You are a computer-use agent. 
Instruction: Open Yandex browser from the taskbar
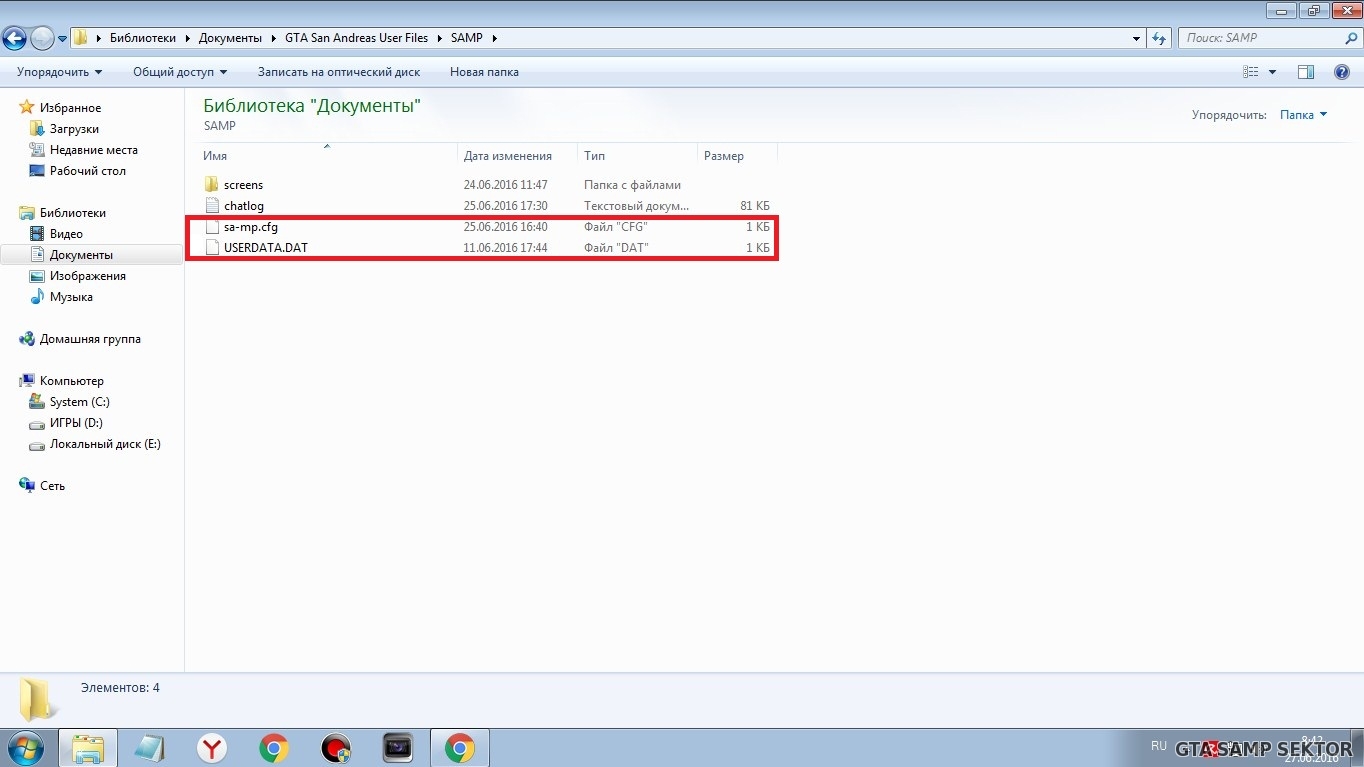[211, 748]
